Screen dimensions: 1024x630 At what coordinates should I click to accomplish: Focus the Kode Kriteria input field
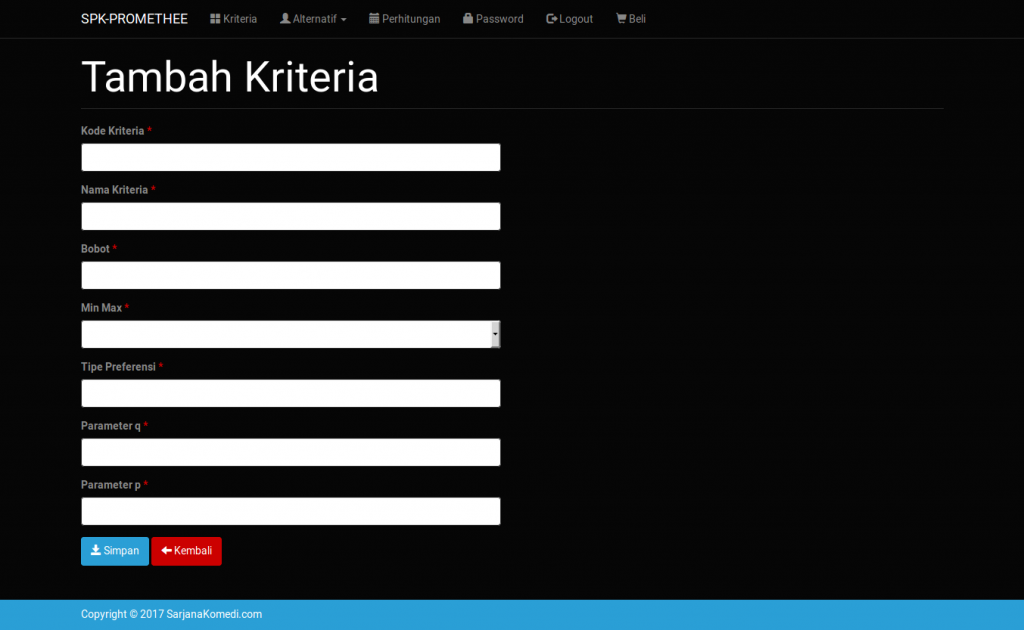(291, 157)
